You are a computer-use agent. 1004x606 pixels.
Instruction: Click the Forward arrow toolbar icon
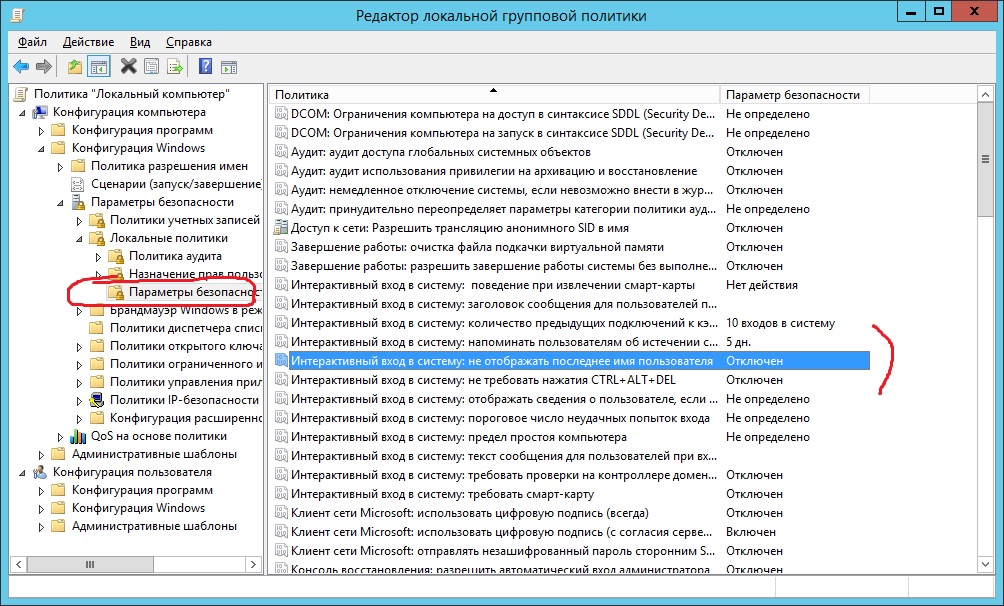[x=44, y=67]
